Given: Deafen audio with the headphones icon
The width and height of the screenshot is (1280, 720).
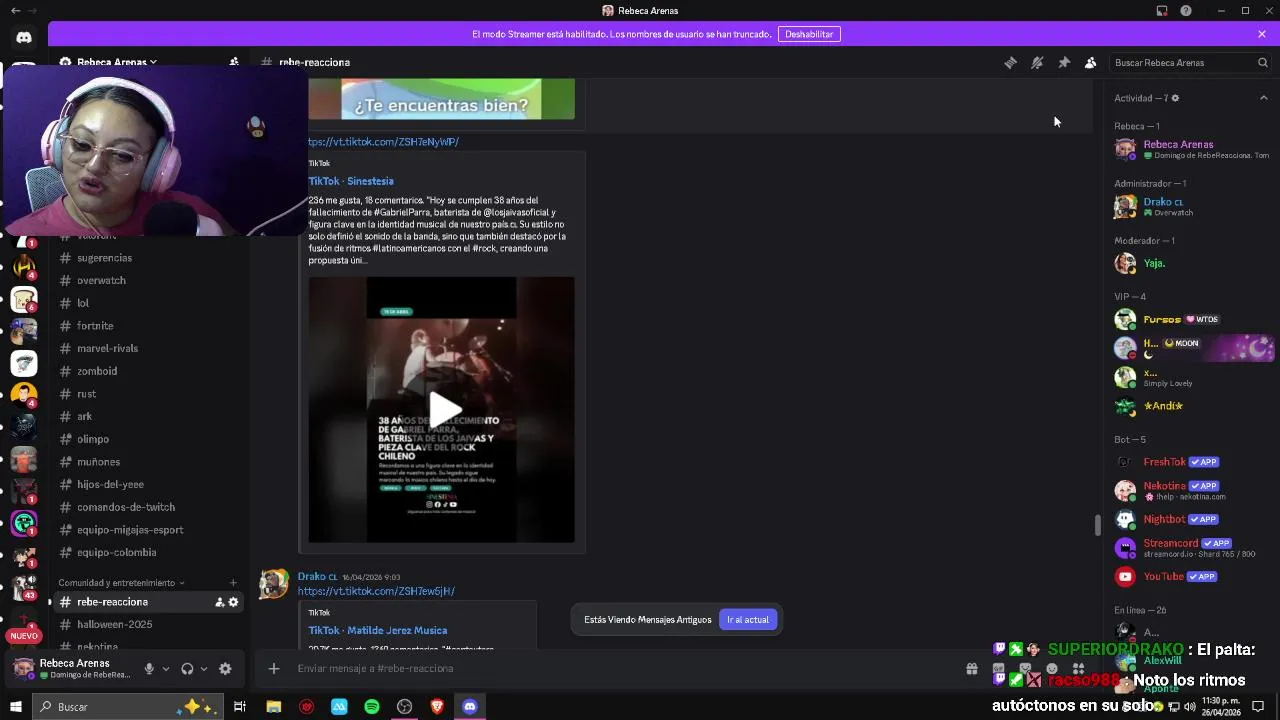Looking at the screenshot, I should 187,669.
